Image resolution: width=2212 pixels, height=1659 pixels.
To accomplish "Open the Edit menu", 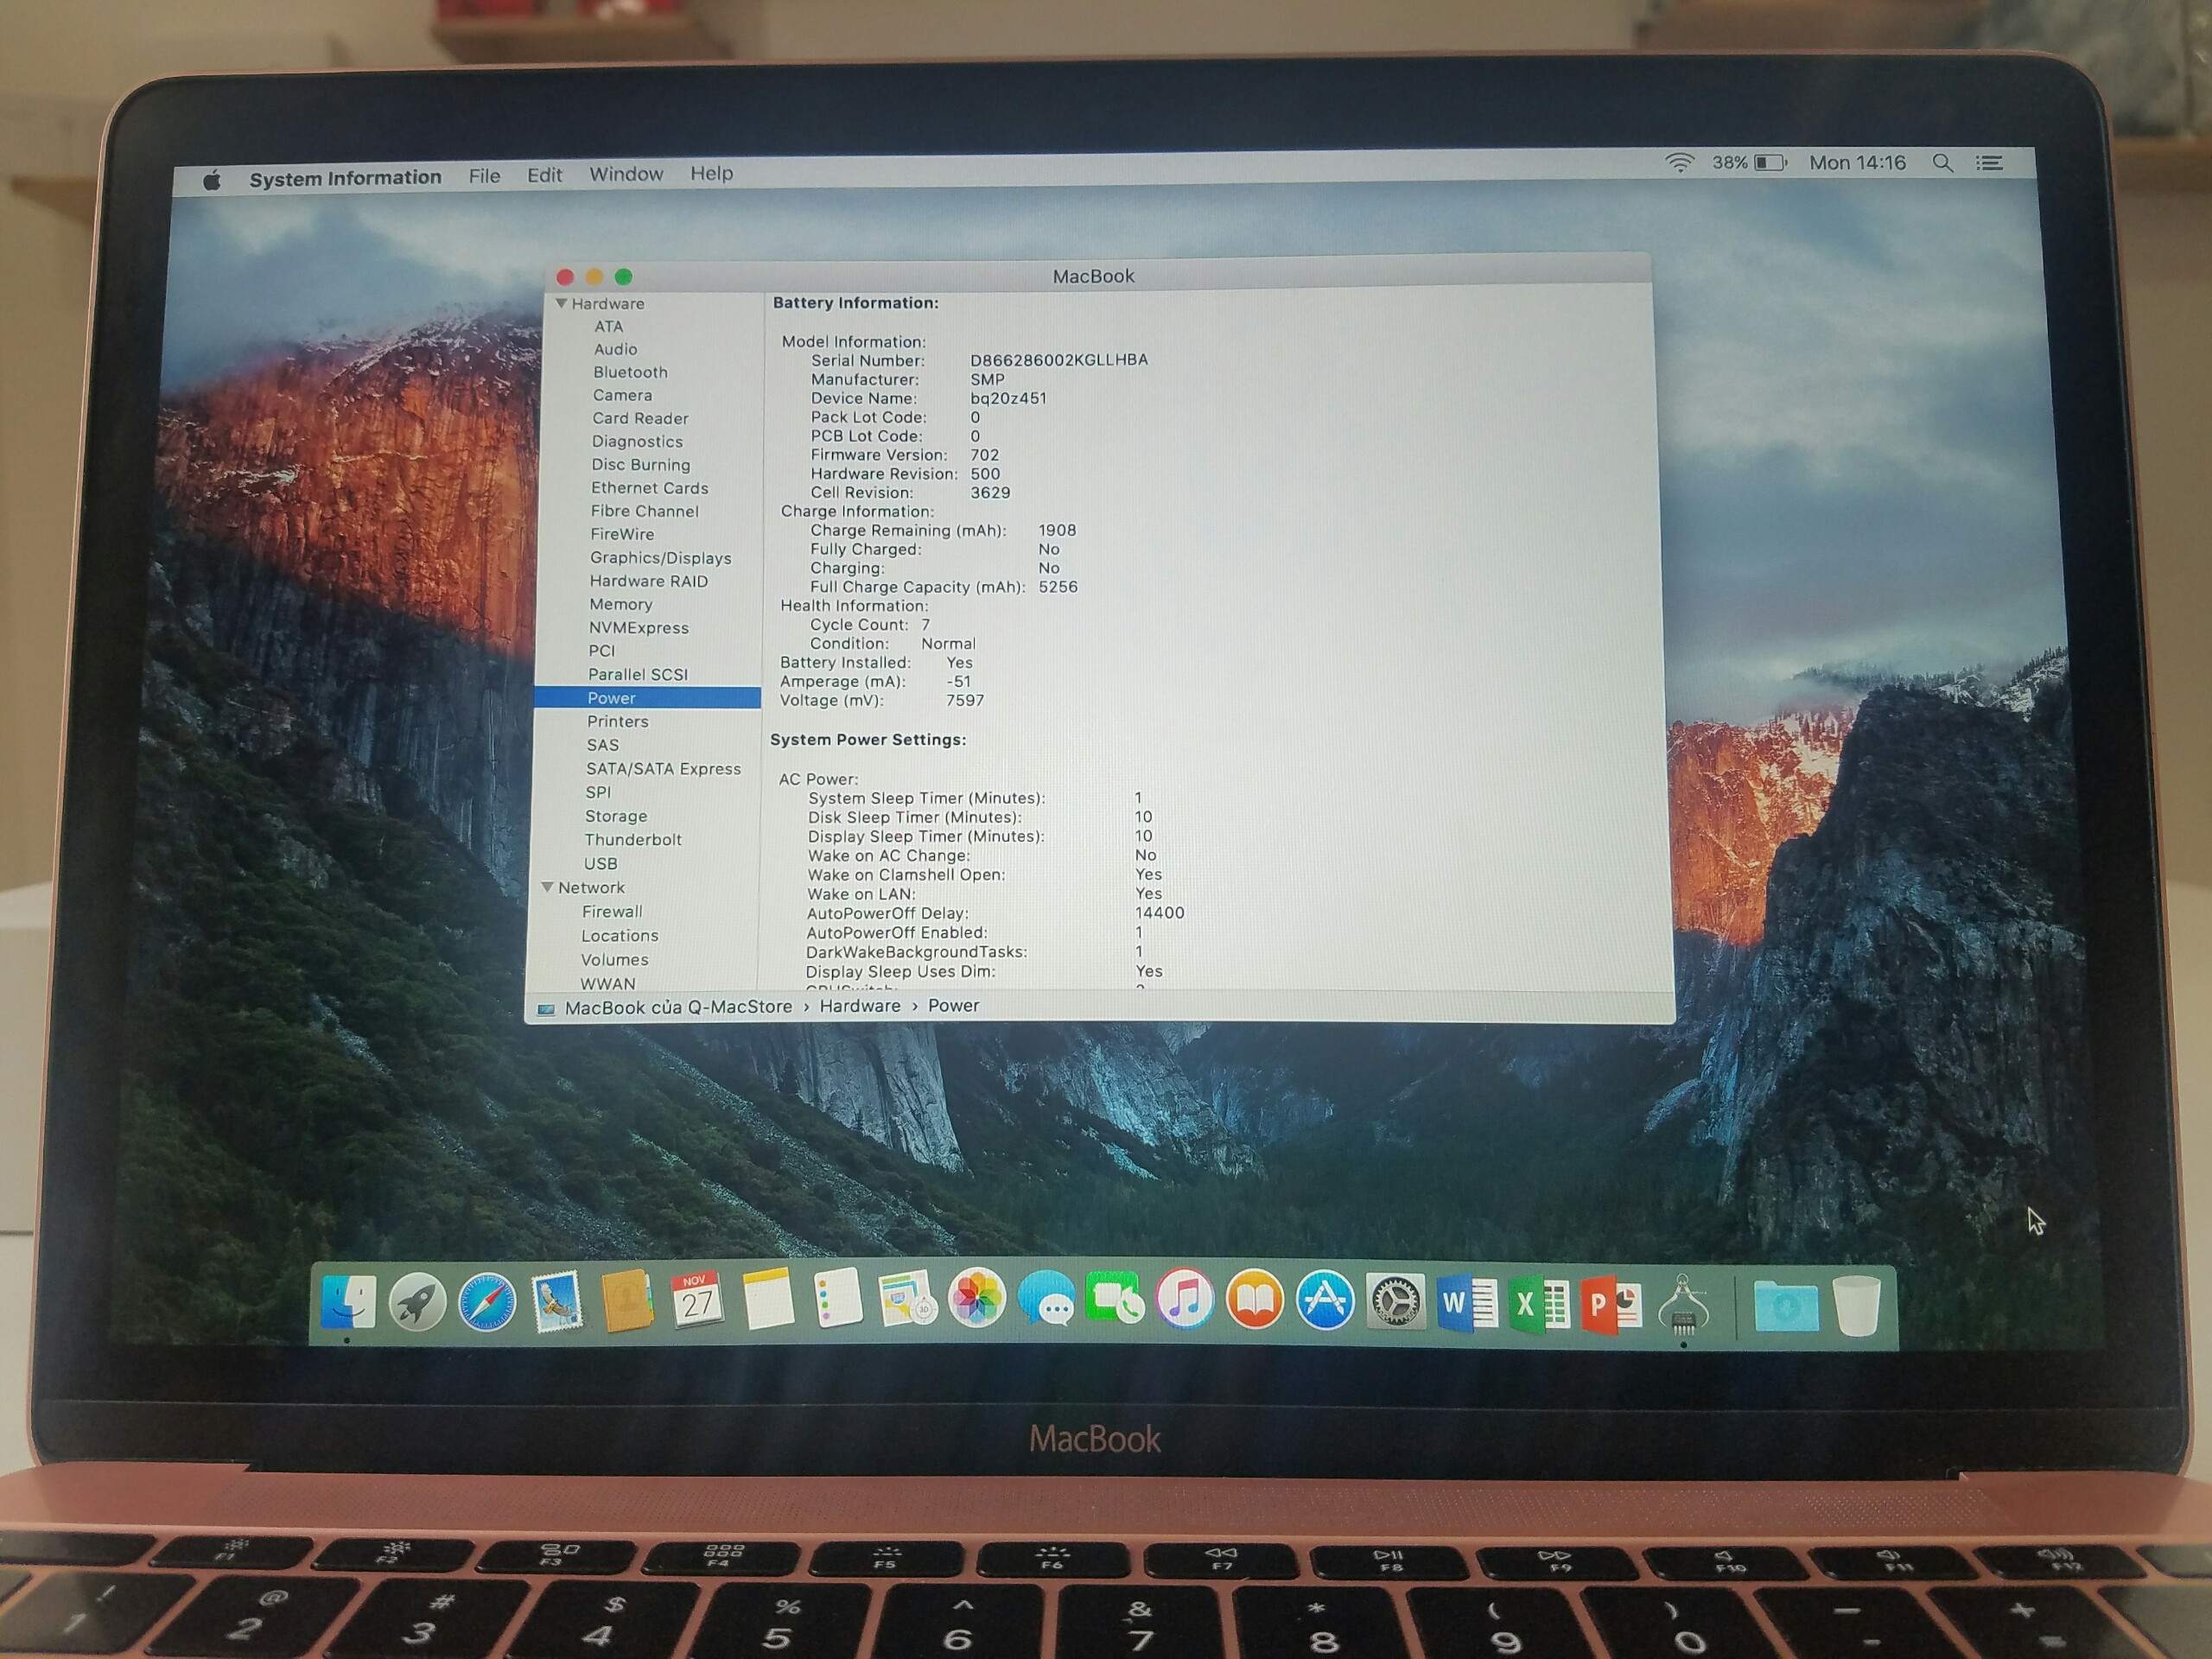I will 544,175.
